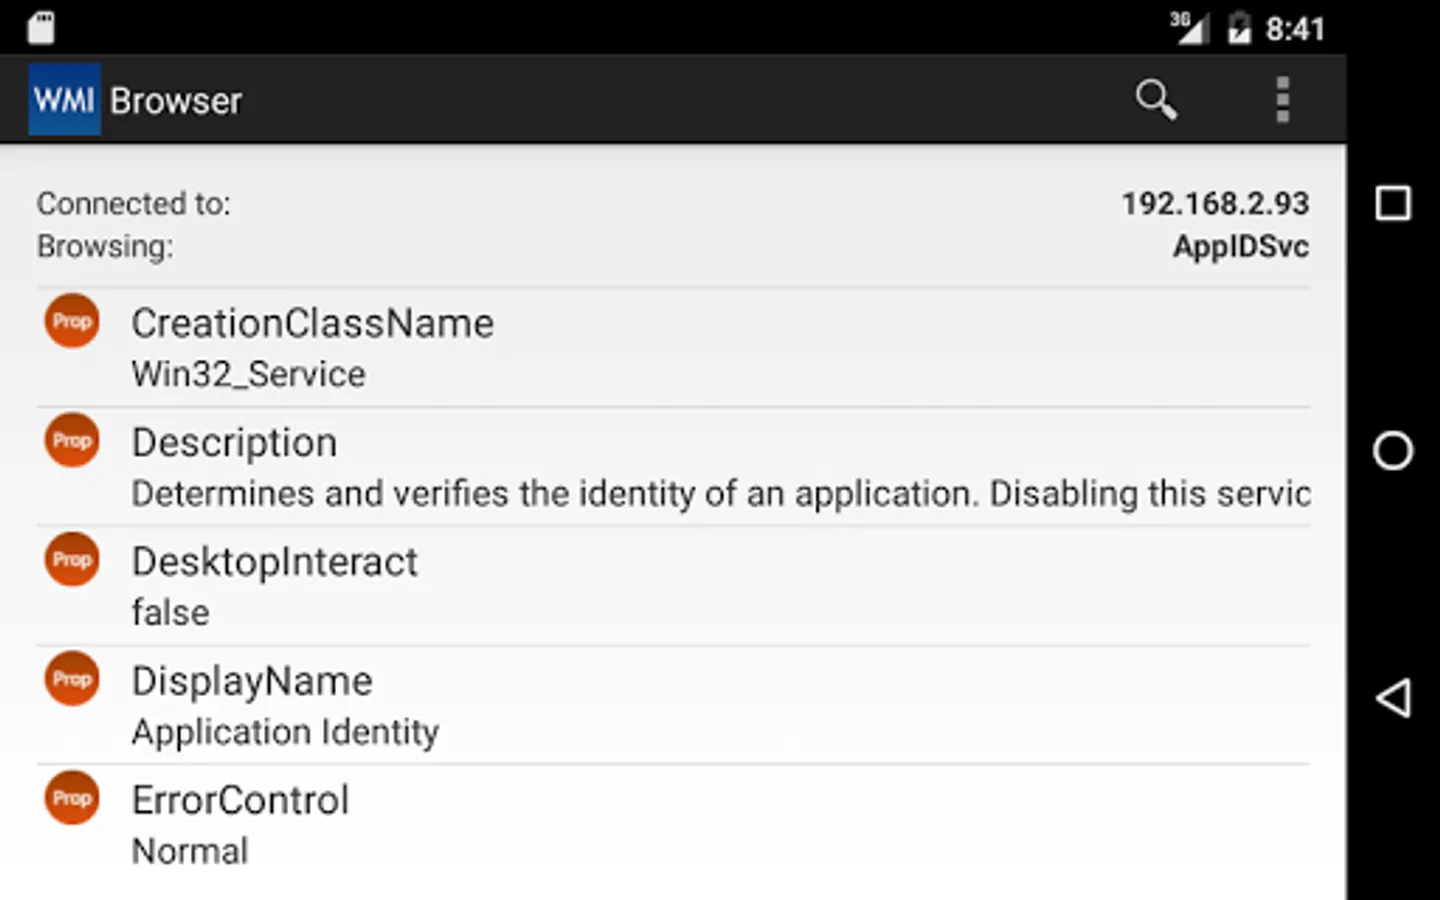Select the Description property text
Image resolution: width=1440 pixels, height=900 pixels.
click(721, 494)
